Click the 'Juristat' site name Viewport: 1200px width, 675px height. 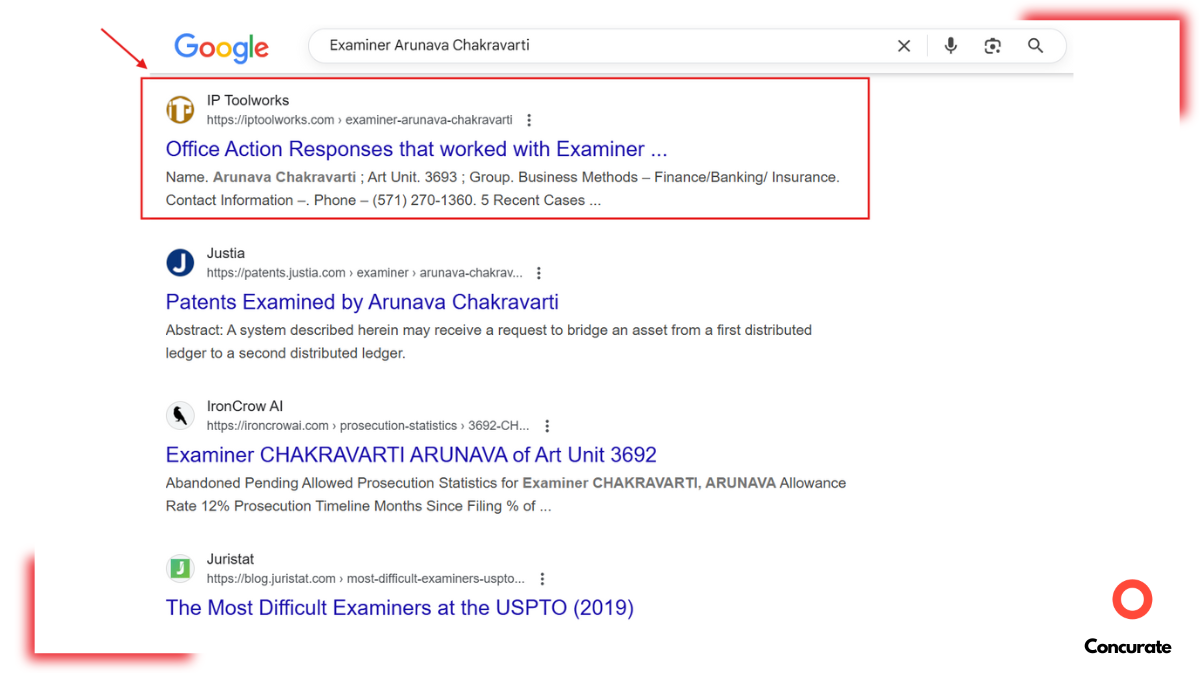231,559
